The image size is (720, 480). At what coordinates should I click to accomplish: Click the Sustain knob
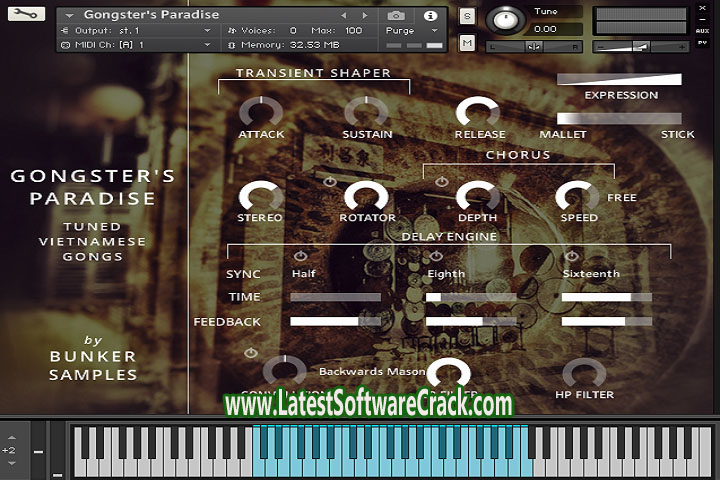click(366, 111)
